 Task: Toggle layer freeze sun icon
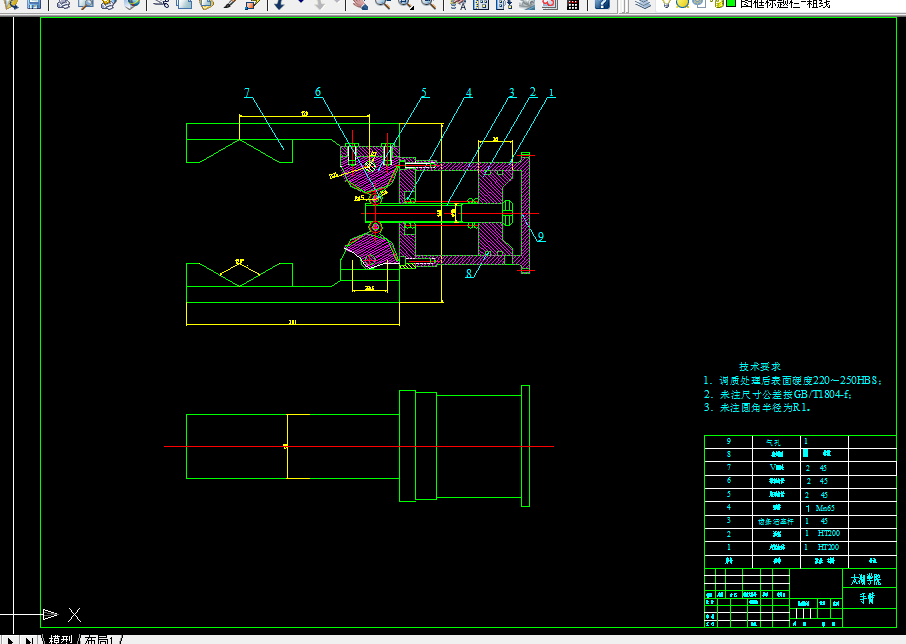[x=682, y=3]
